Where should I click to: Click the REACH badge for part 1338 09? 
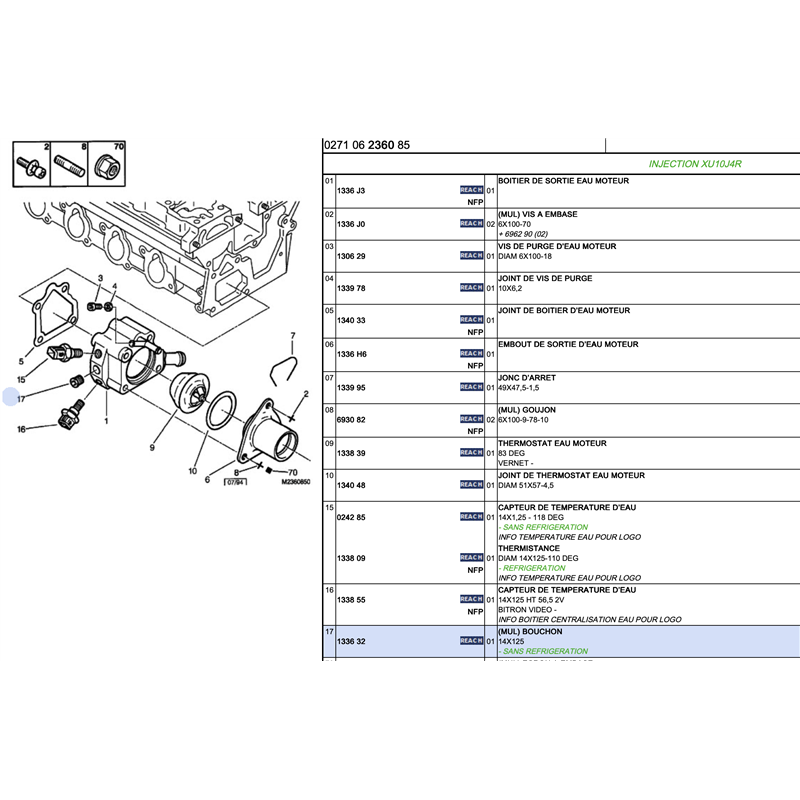[x=471, y=557]
